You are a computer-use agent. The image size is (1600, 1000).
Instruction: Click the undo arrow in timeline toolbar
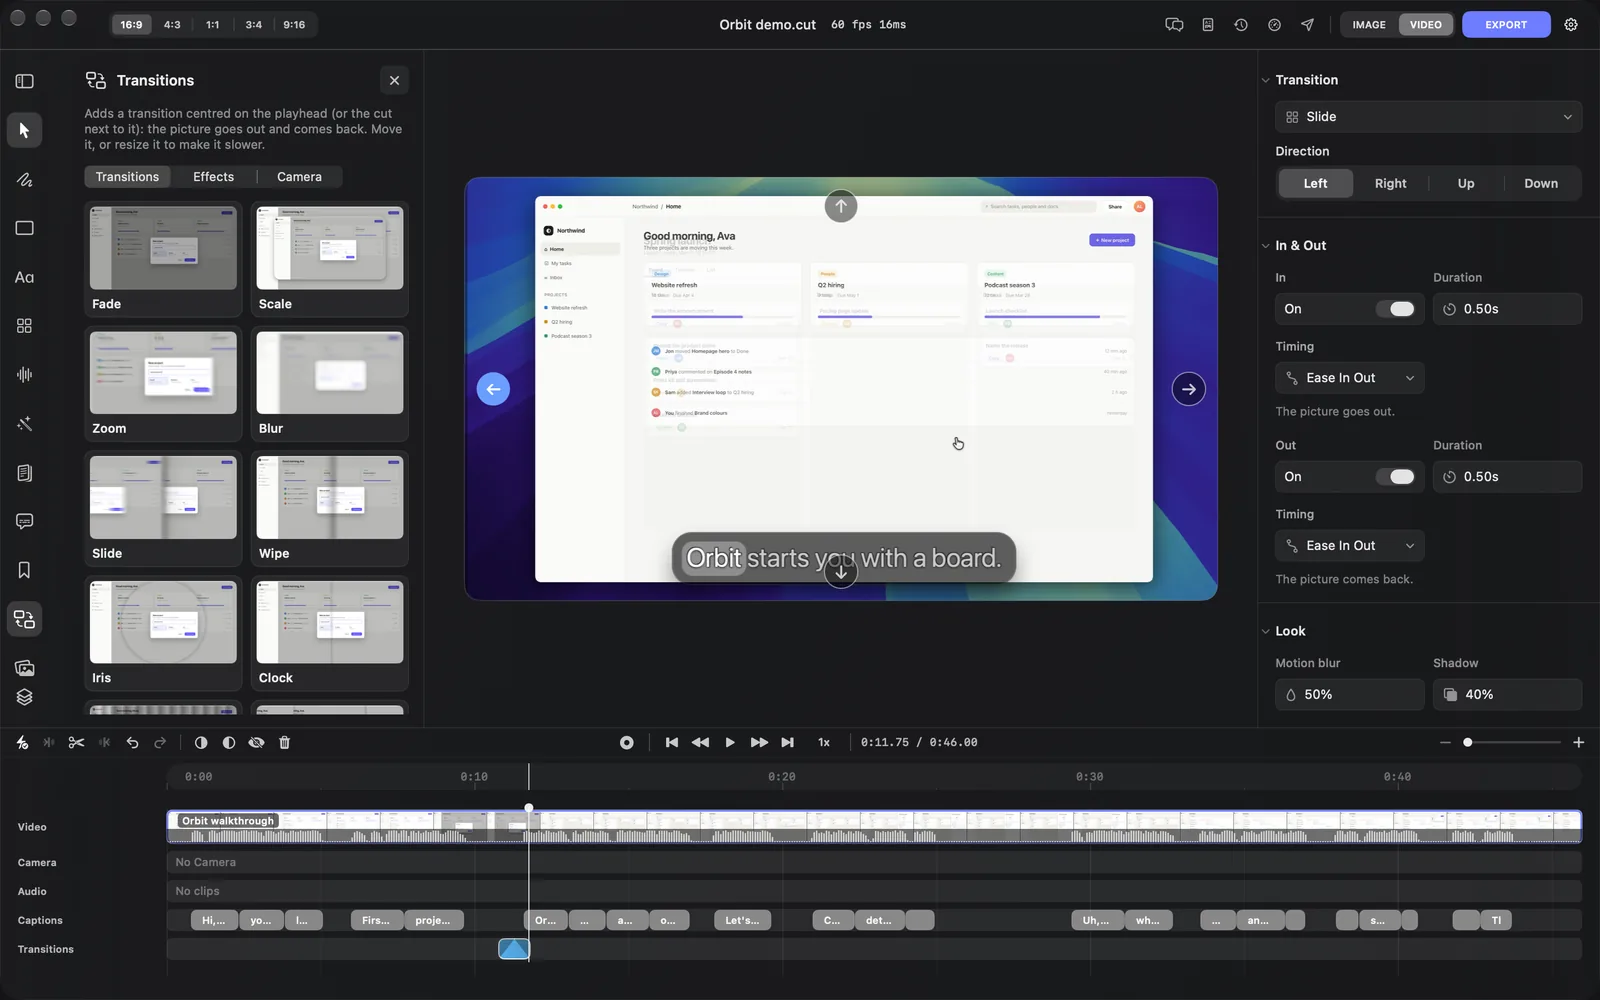(x=132, y=742)
